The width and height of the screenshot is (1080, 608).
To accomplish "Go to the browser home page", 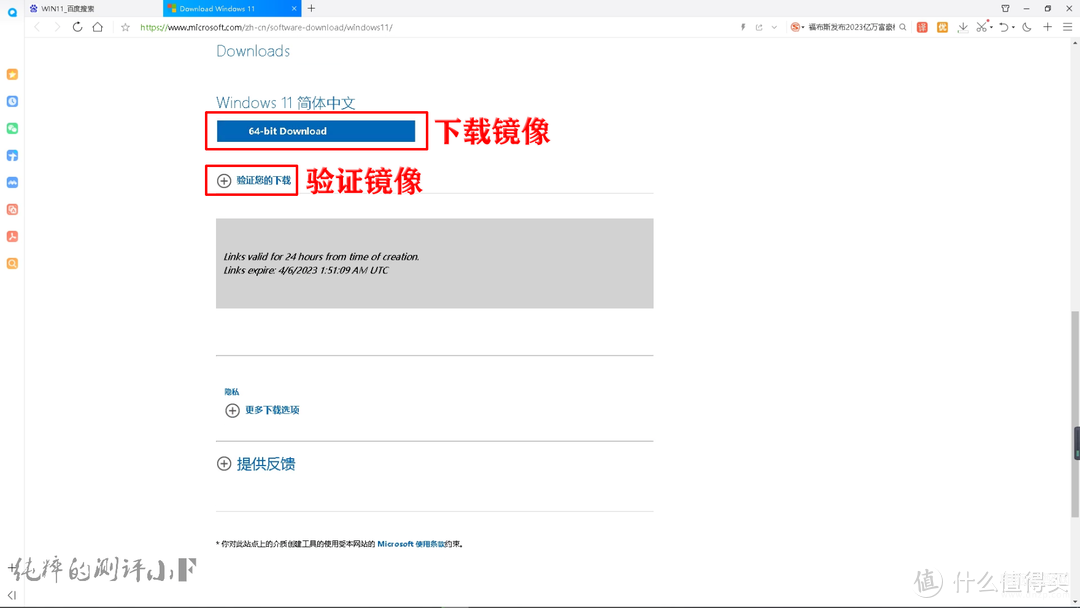I will (98, 28).
